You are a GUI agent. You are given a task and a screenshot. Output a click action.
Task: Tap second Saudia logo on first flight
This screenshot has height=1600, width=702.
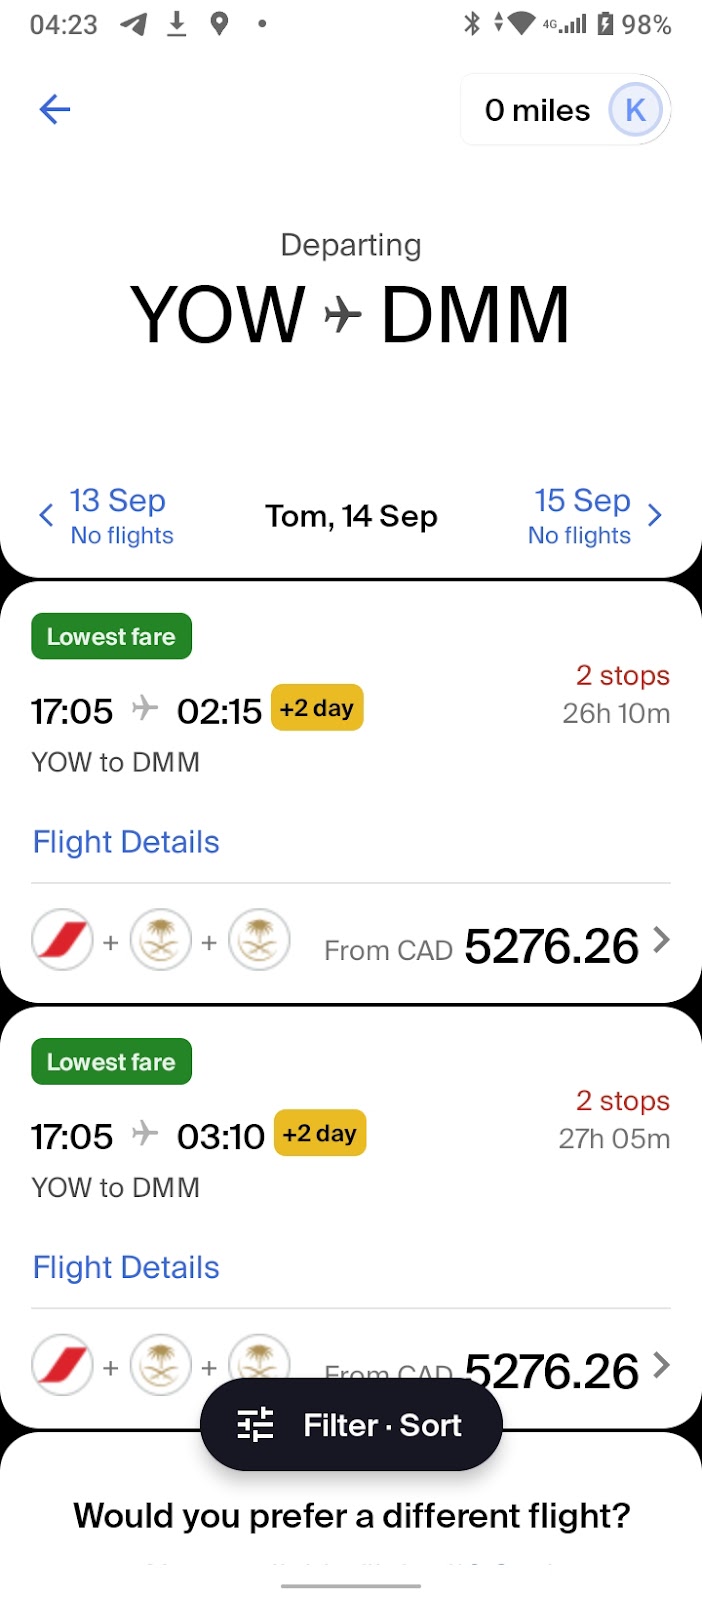[259, 941]
